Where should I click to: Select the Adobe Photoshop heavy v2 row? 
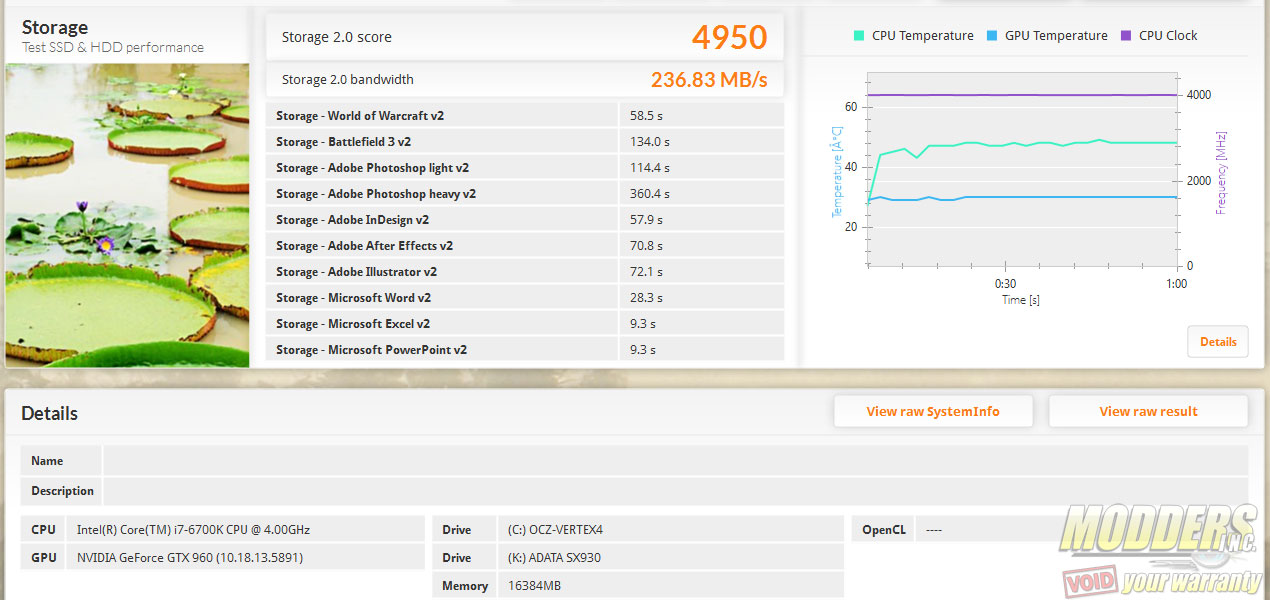tap(525, 194)
